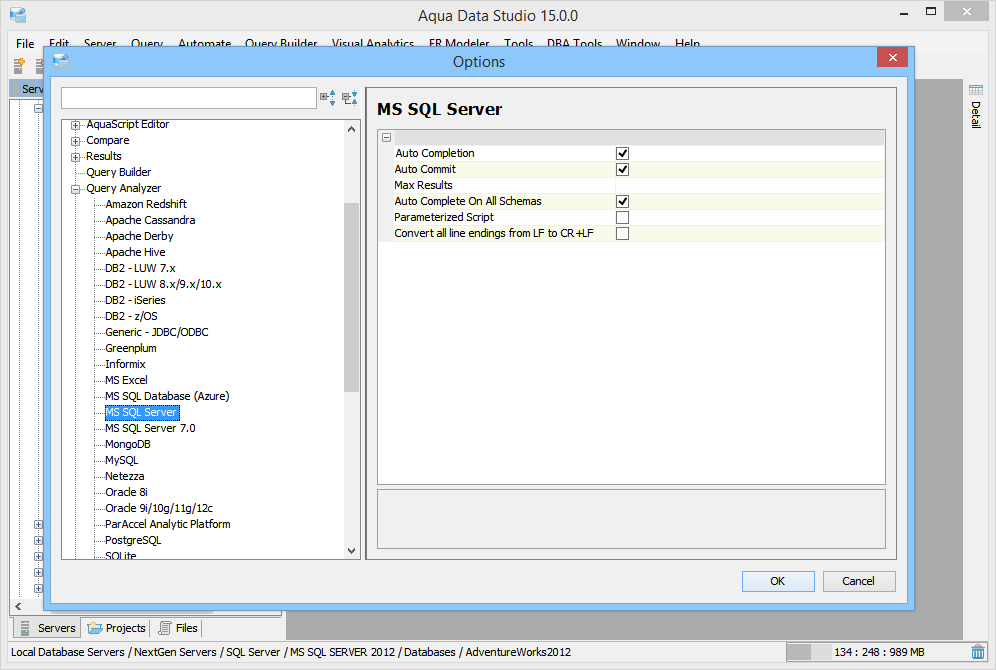Select DB2 - LUW 7.x entry
996x670 pixels.
point(140,268)
